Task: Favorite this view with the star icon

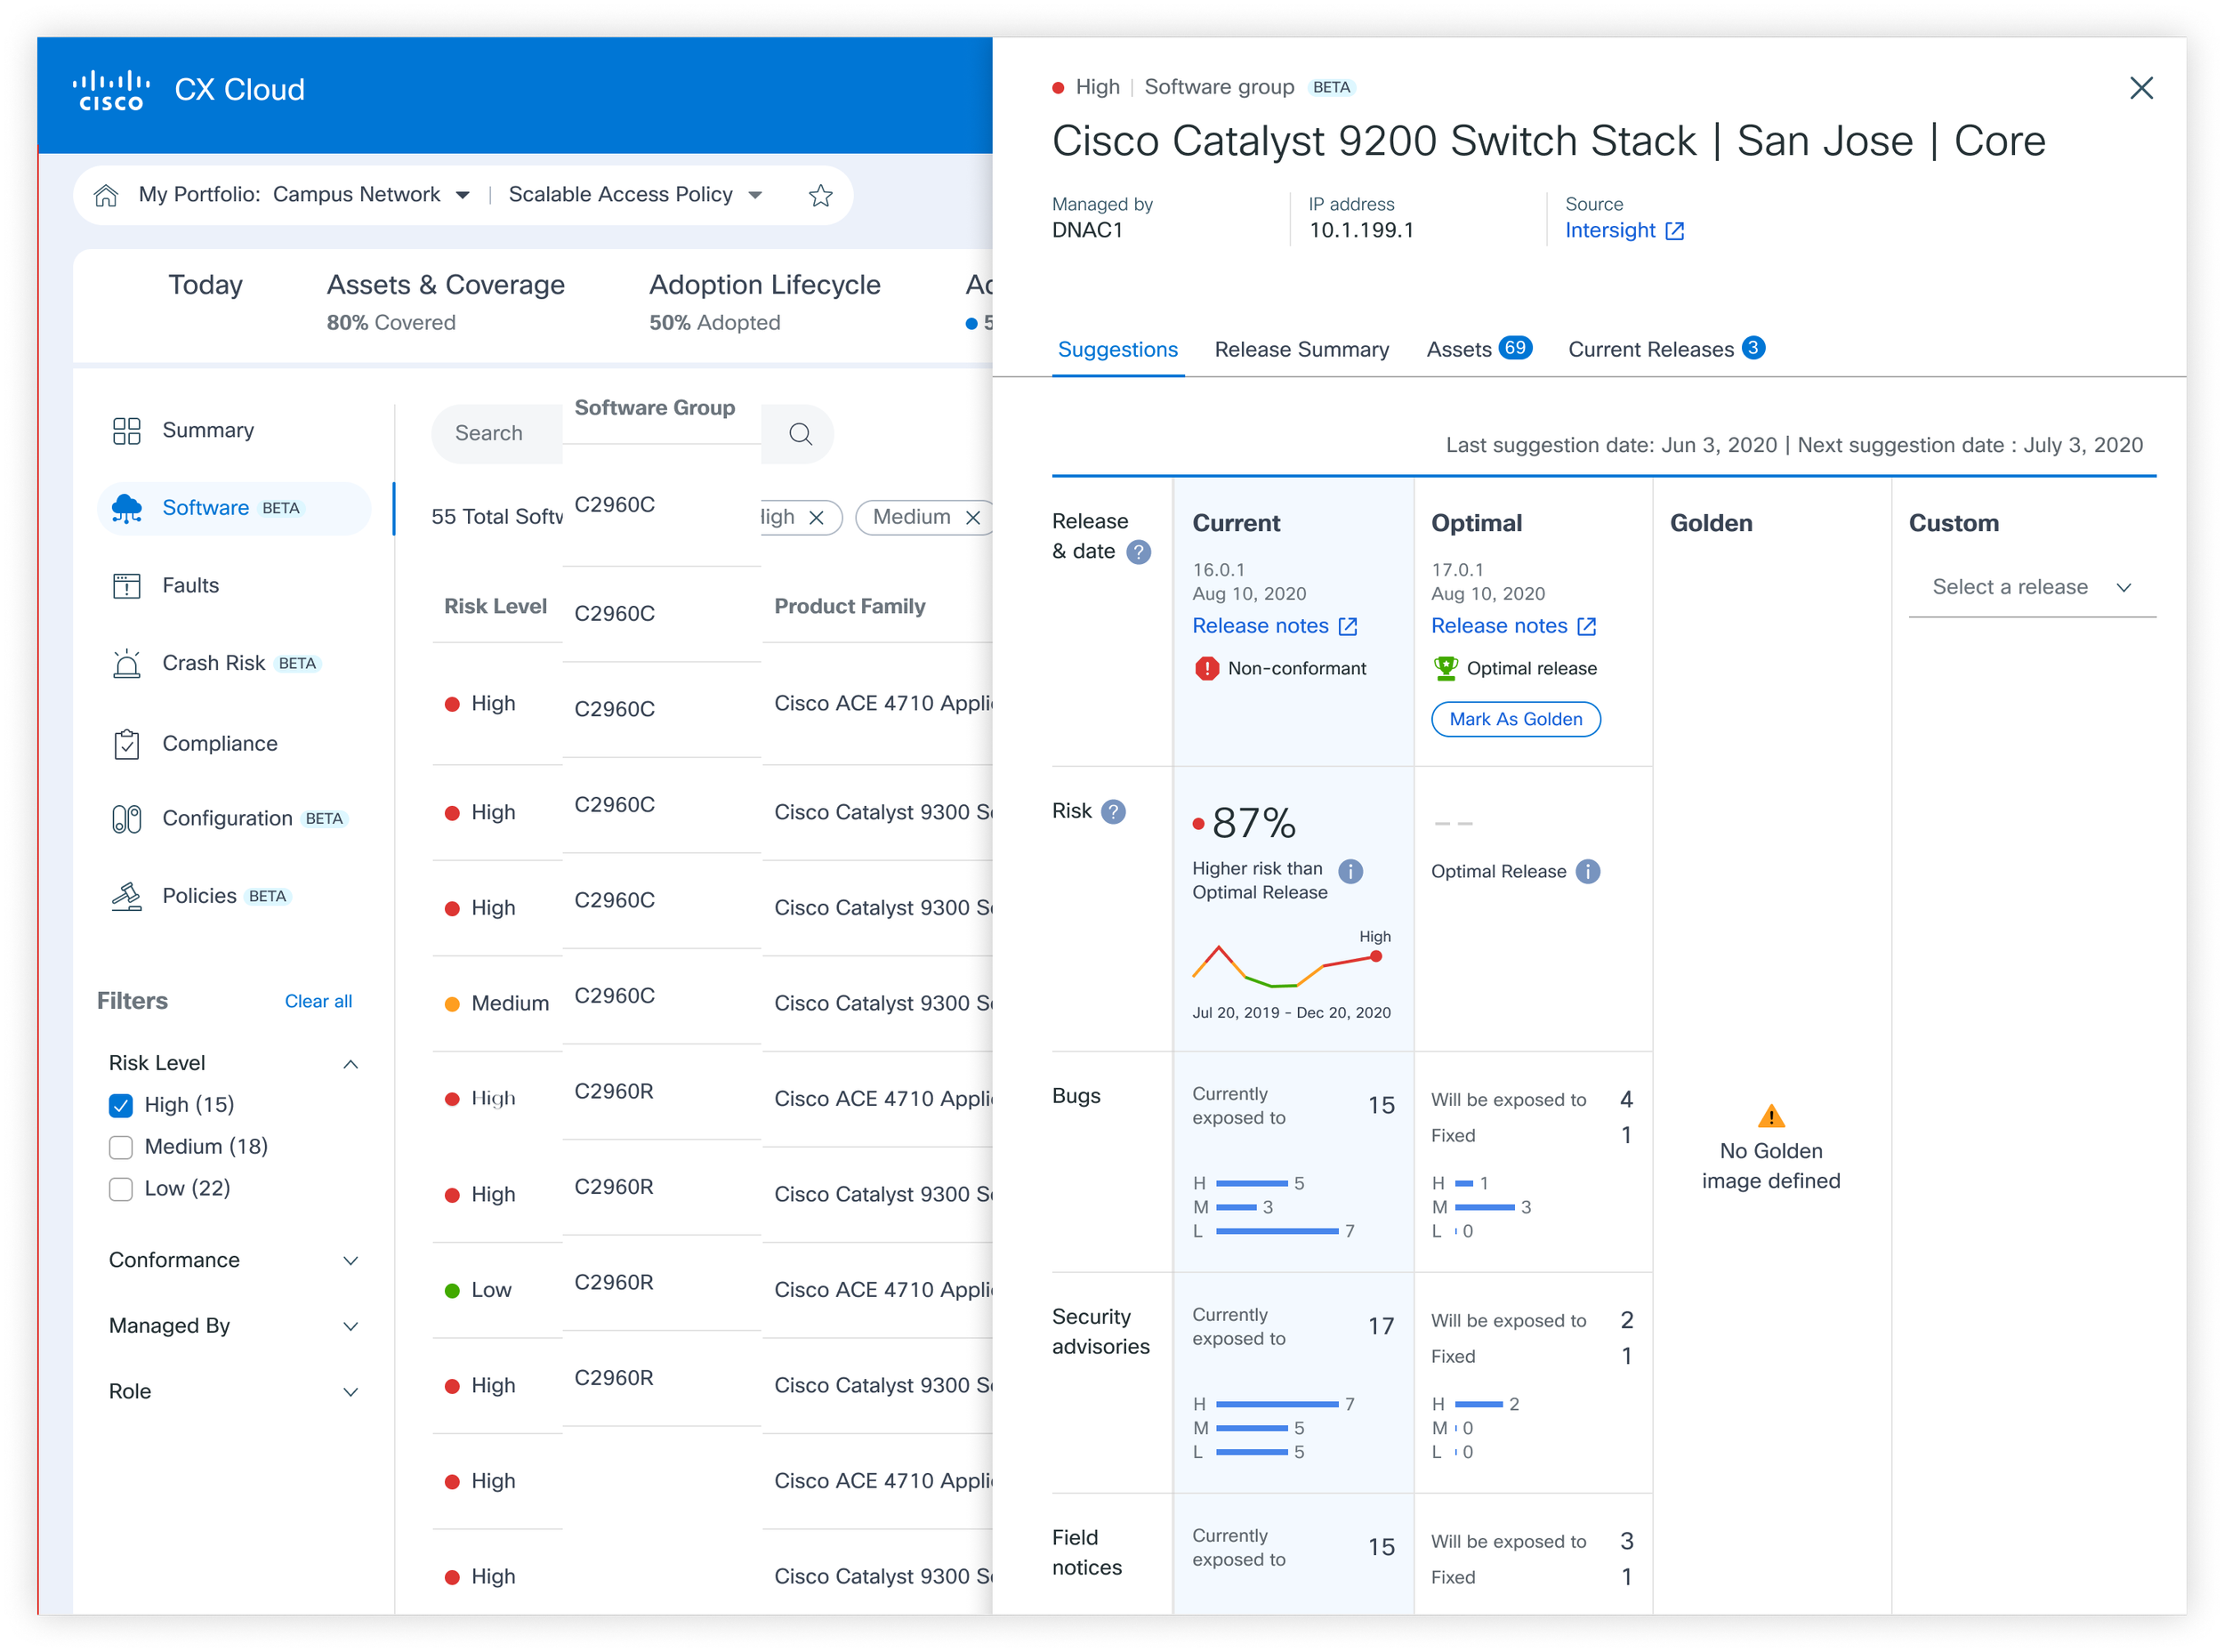Action: pyautogui.click(x=820, y=195)
